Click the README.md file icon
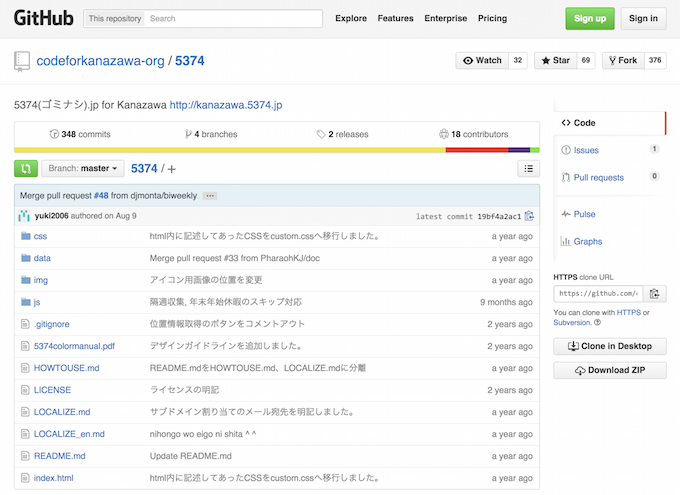The image size is (680, 495). (x=25, y=456)
